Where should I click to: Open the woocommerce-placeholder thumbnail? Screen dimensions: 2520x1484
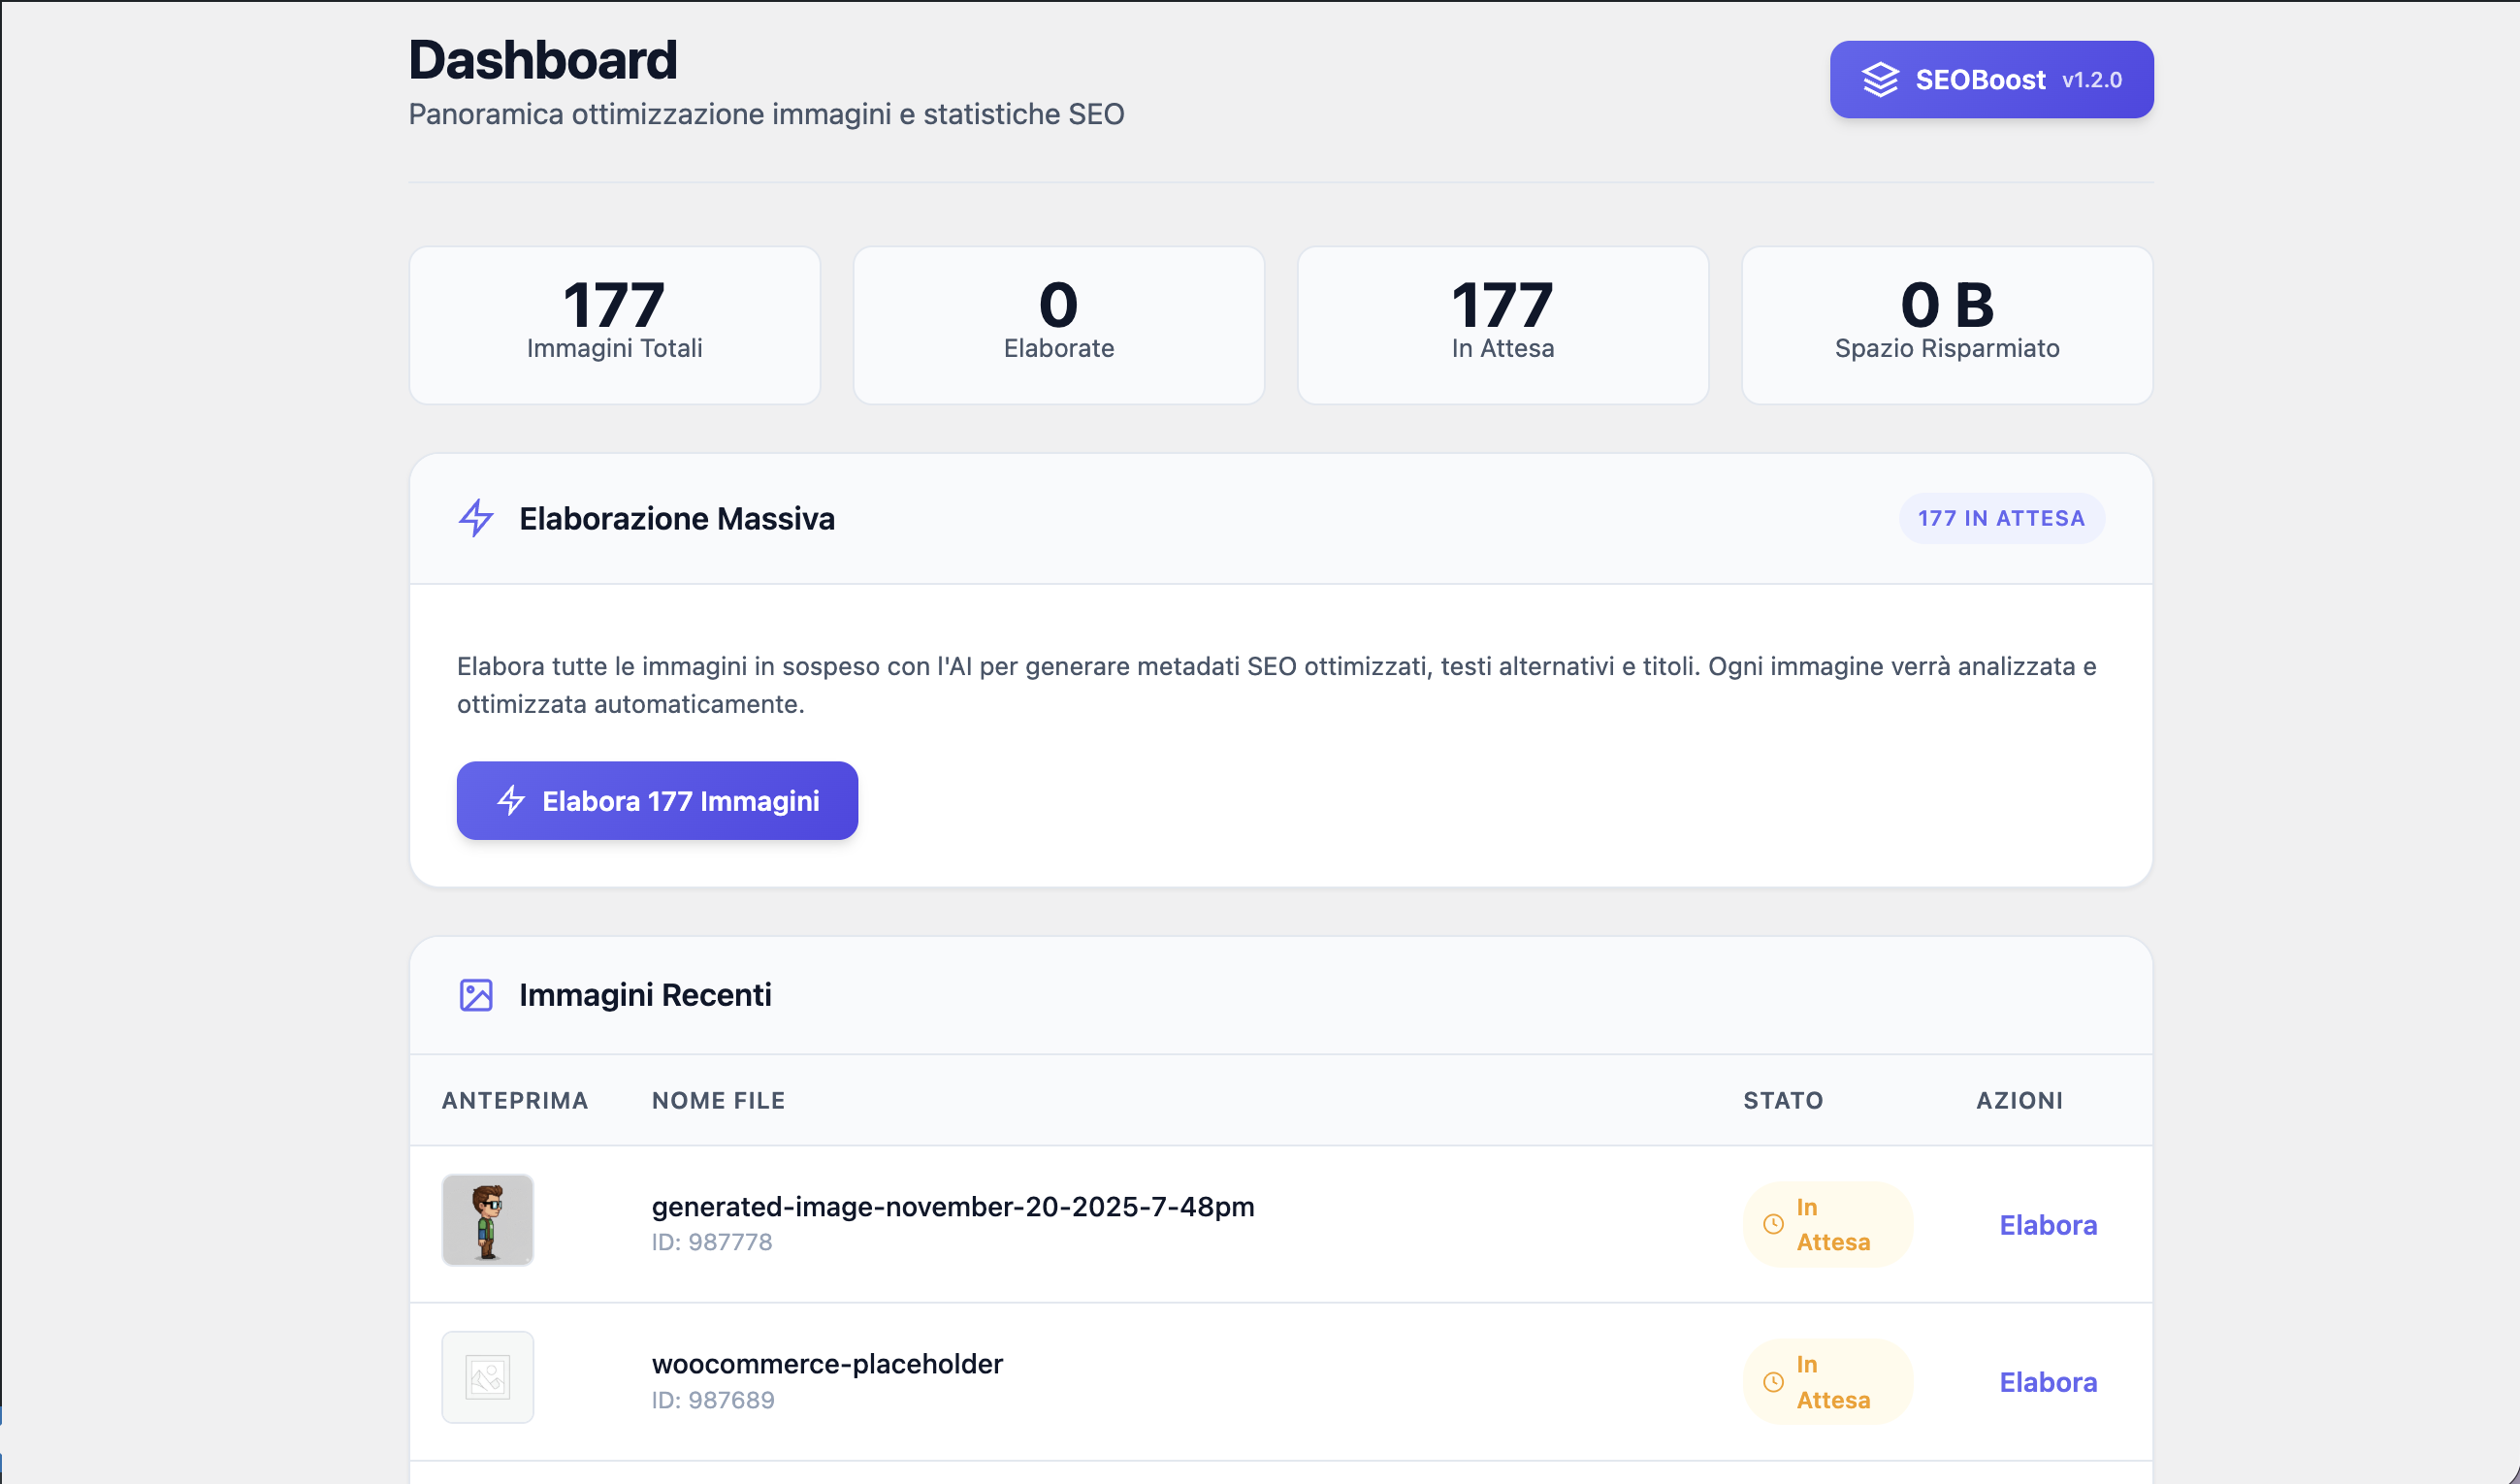coord(488,1377)
